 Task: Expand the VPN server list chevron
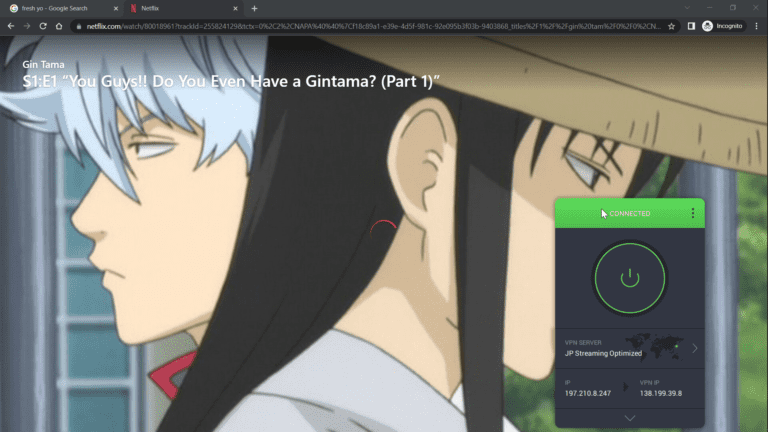click(x=695, y=349)
